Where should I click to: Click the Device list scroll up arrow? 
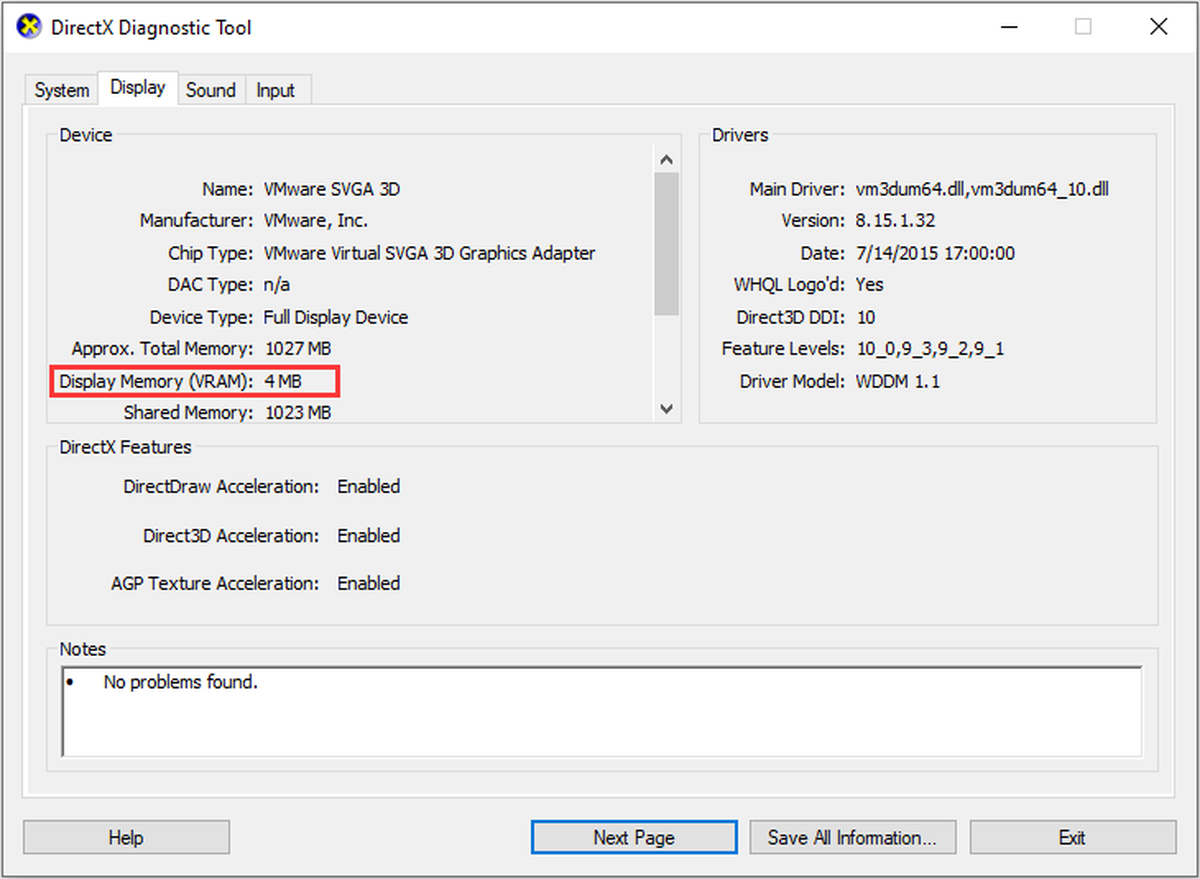667,160
